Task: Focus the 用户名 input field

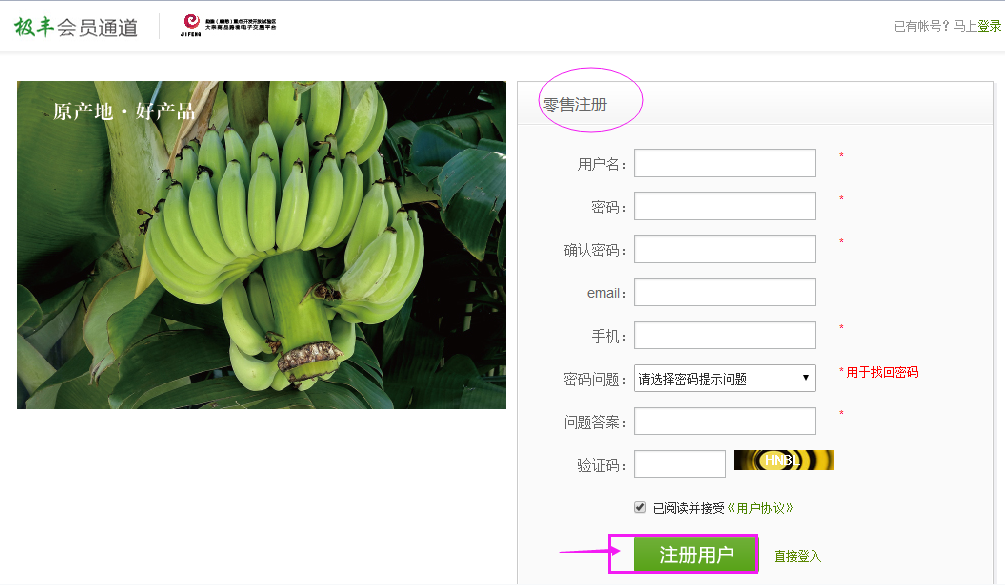Action: [x=724, y=163]
